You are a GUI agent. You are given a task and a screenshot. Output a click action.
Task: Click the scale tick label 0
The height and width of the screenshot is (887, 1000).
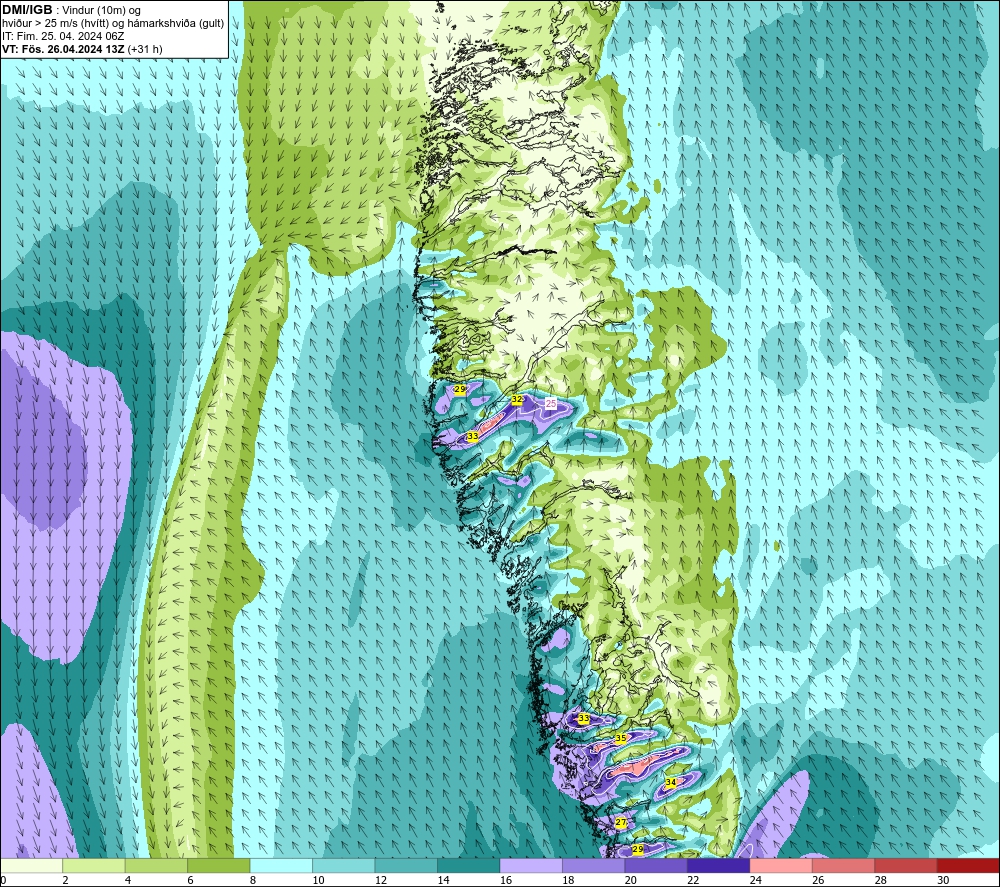click(x=4, y=880)
